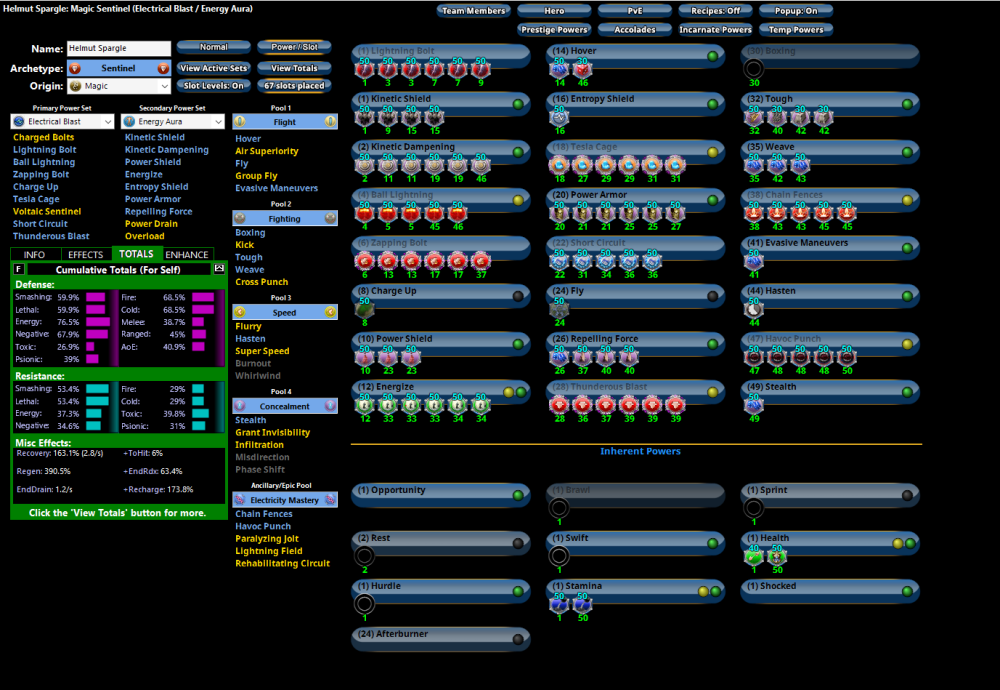Open the Origin dropdown showing Magic
The width and height of the screenshot is (1000, 690).
coord(118,87)
